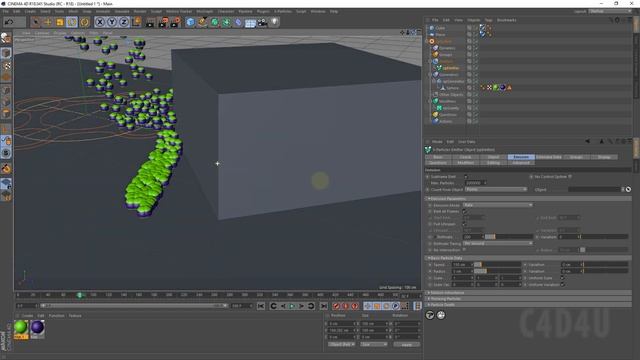The image size is (640, 360).
Task: Open the Tags menu in Object Manager
Action: point(488,20)
